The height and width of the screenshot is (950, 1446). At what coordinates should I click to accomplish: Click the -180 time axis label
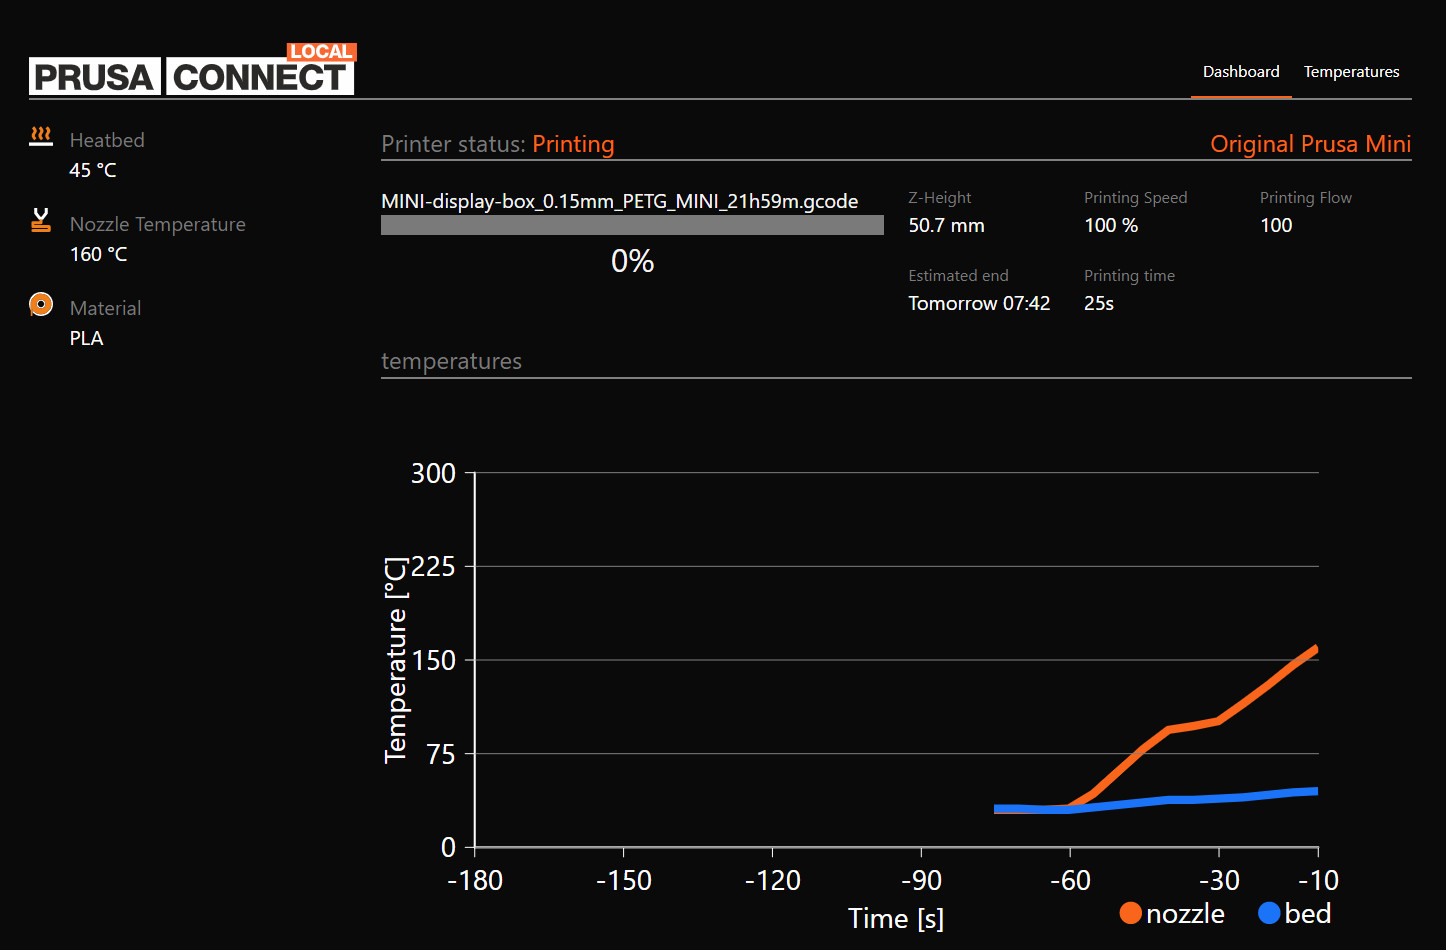tap(474, 880)
